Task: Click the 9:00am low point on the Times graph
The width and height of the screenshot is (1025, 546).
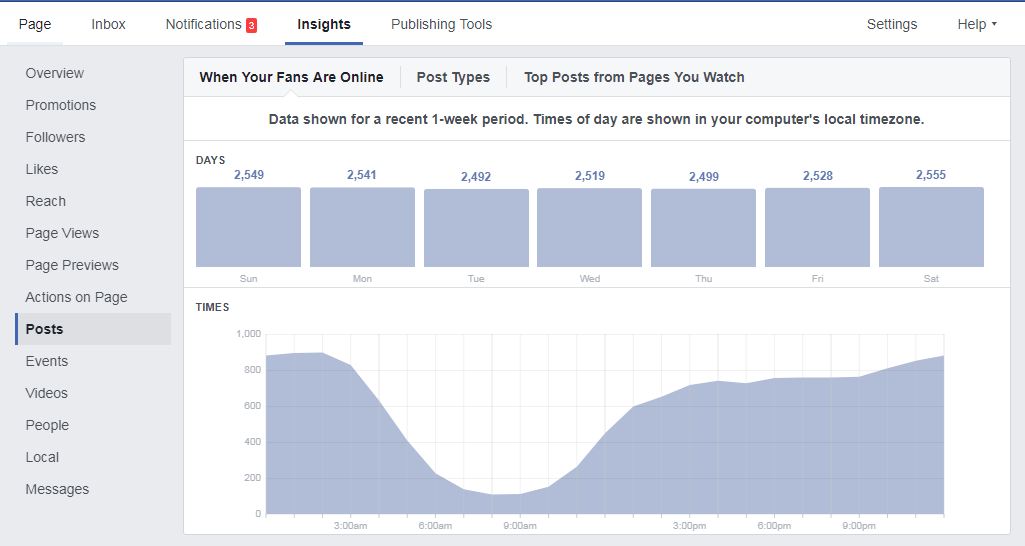Action: point(520,494)
